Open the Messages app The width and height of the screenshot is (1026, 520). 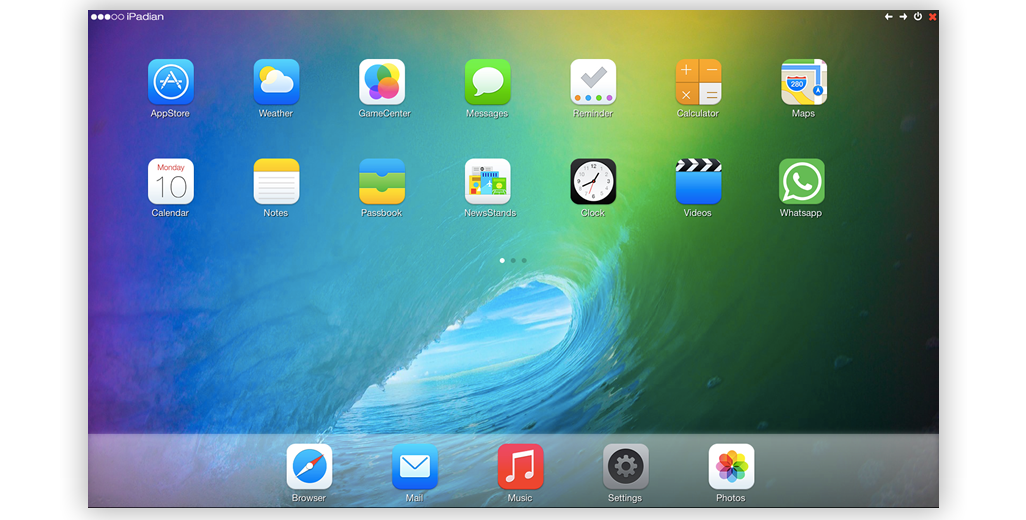487,82
